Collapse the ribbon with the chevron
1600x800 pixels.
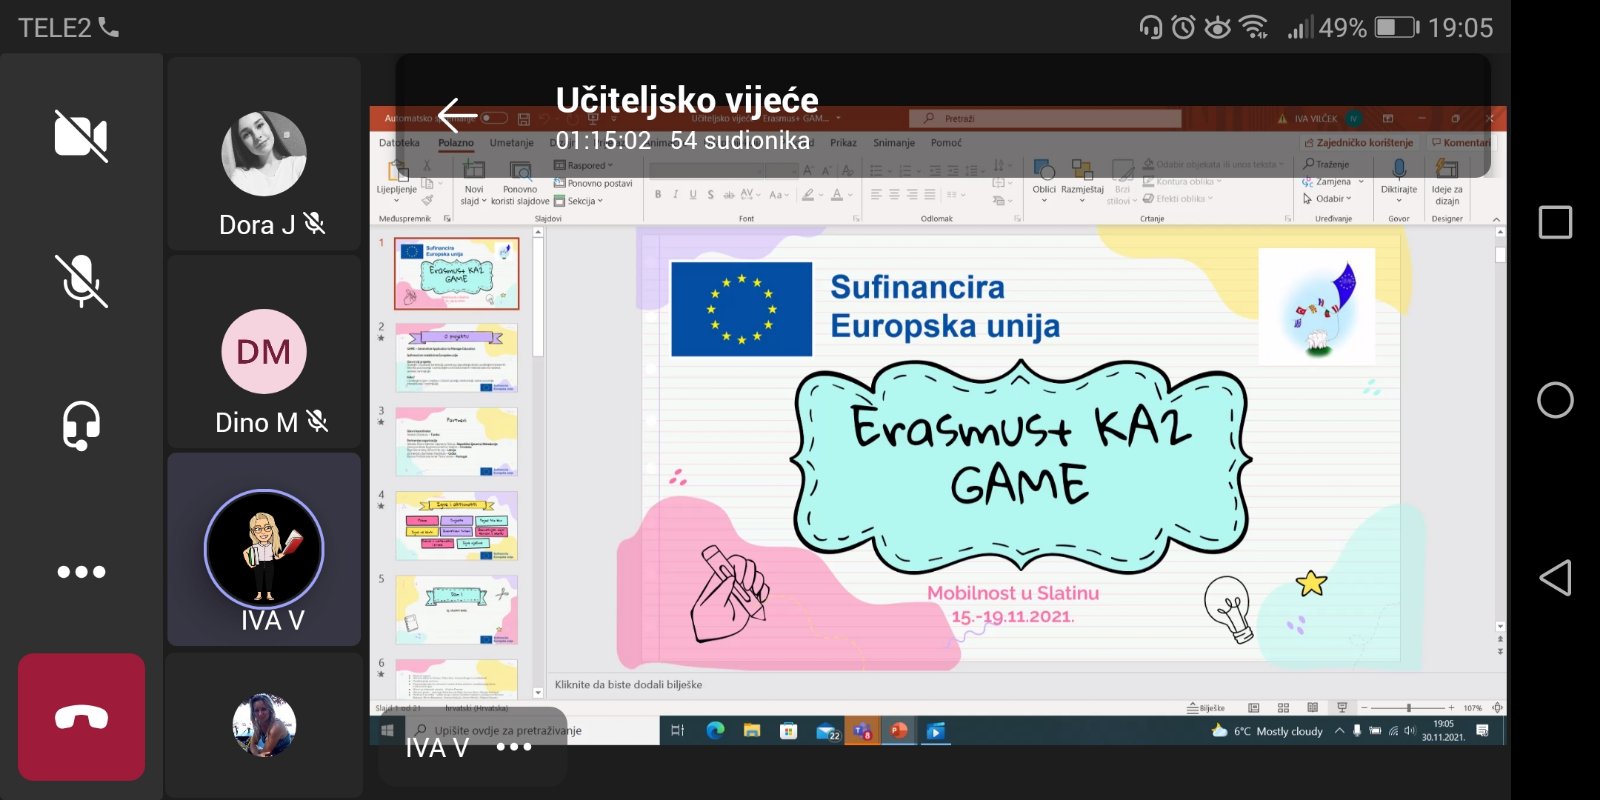pyautogui.click(x=1496, y=219)
